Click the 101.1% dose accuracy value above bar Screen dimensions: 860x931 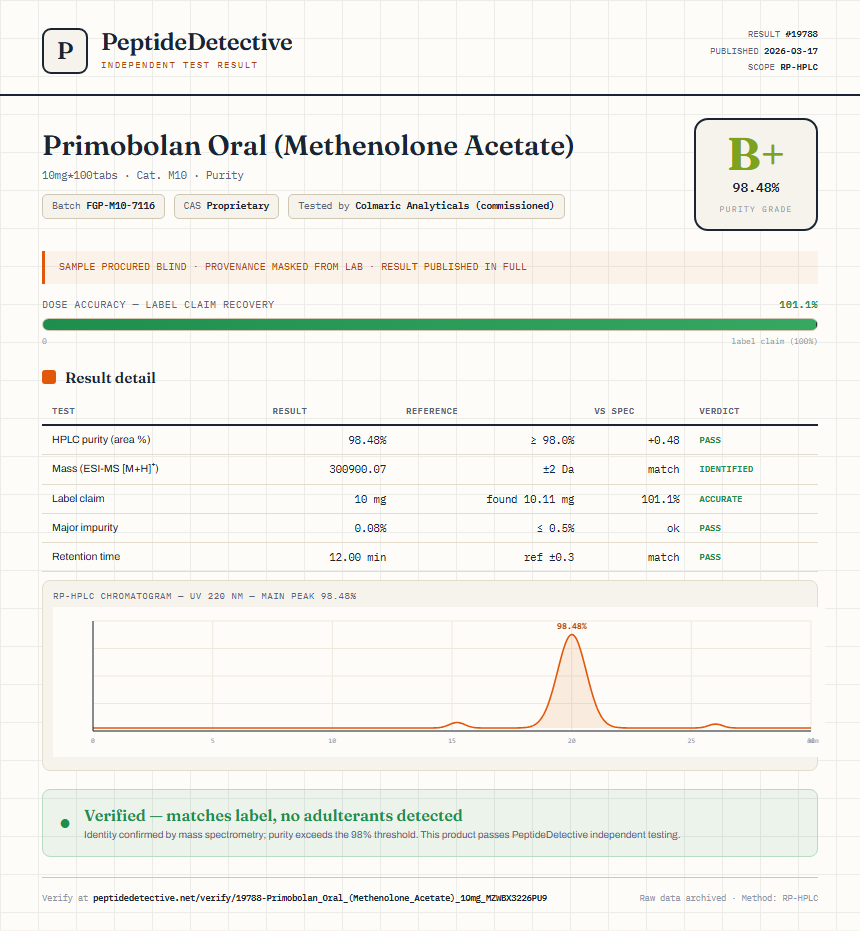(x=798, y=305)
